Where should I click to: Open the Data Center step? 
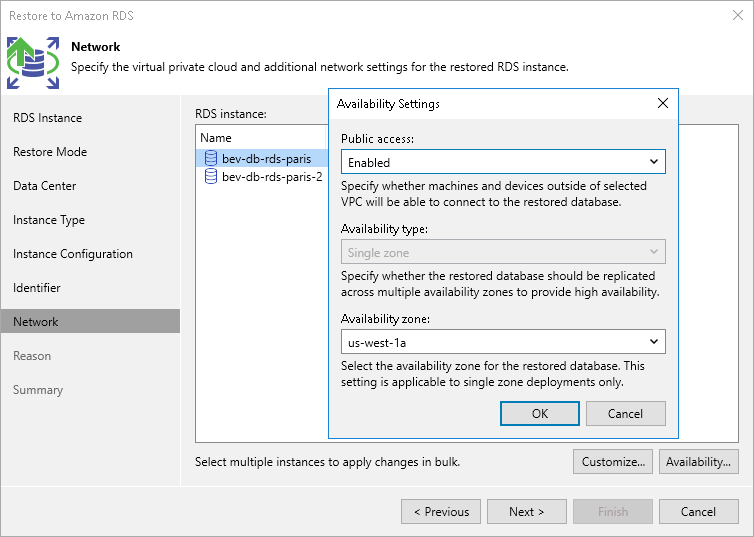coord(45,186)
